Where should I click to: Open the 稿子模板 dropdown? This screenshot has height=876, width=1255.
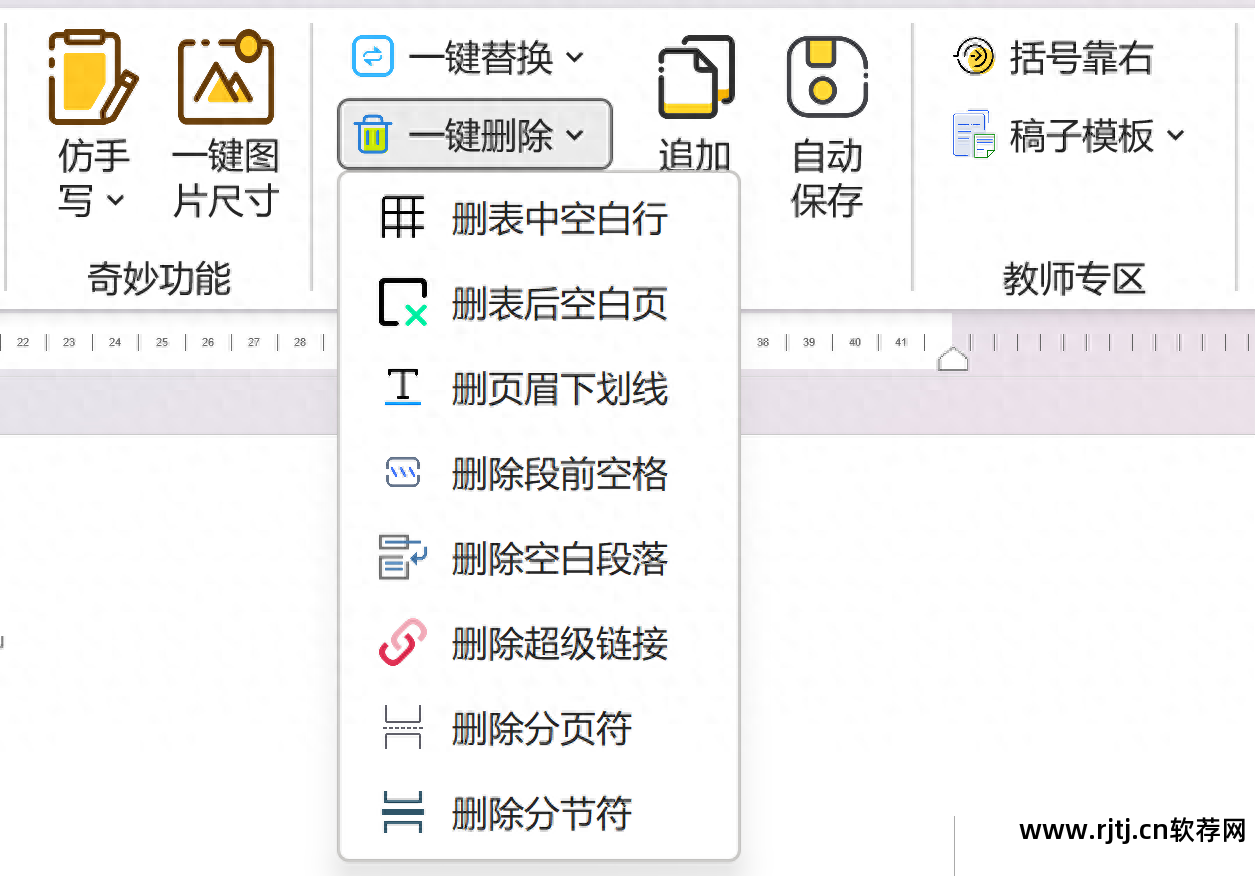pos(1176,133)
